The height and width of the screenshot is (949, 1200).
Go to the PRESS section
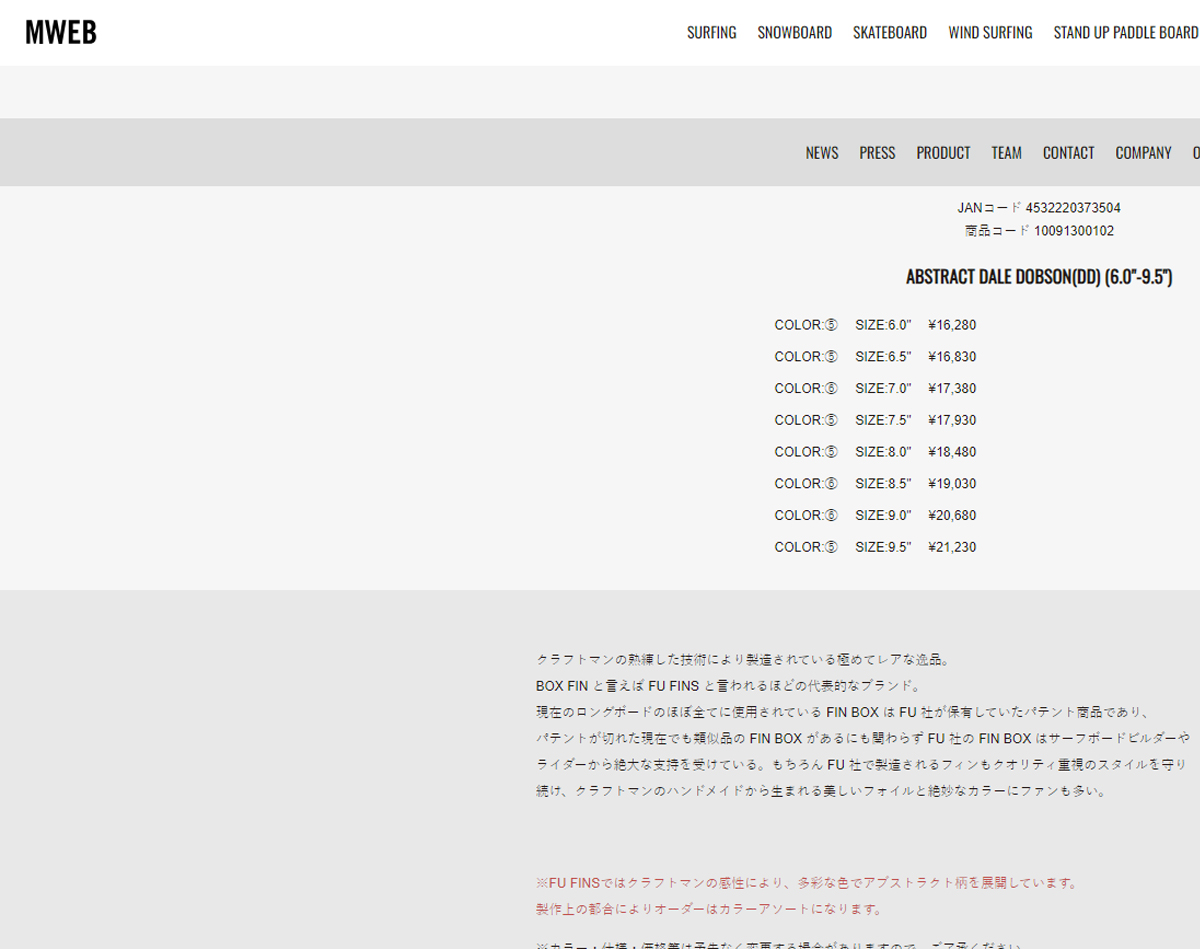876,152
